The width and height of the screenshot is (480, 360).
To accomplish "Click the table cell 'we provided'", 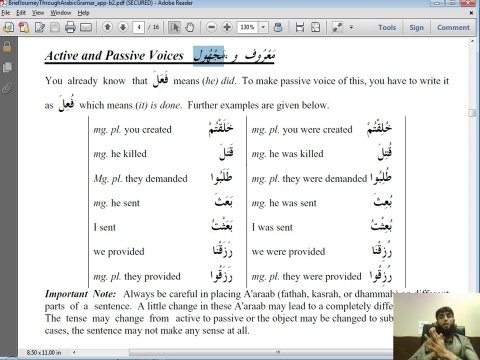I will pos(119,251).
